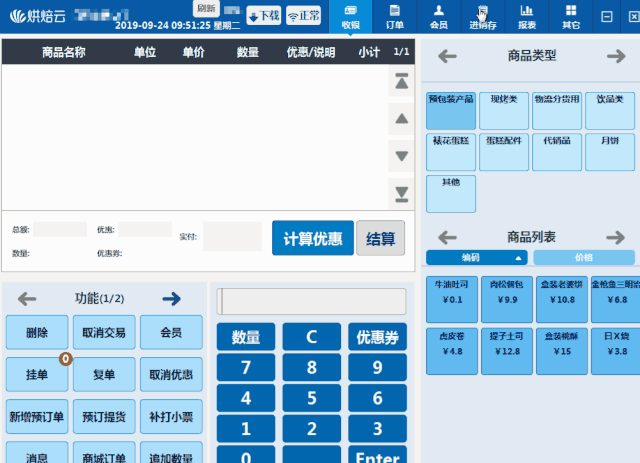
Task: Click the 计算优惠 button
Action: pyautogui.click(x=312, y=239)
